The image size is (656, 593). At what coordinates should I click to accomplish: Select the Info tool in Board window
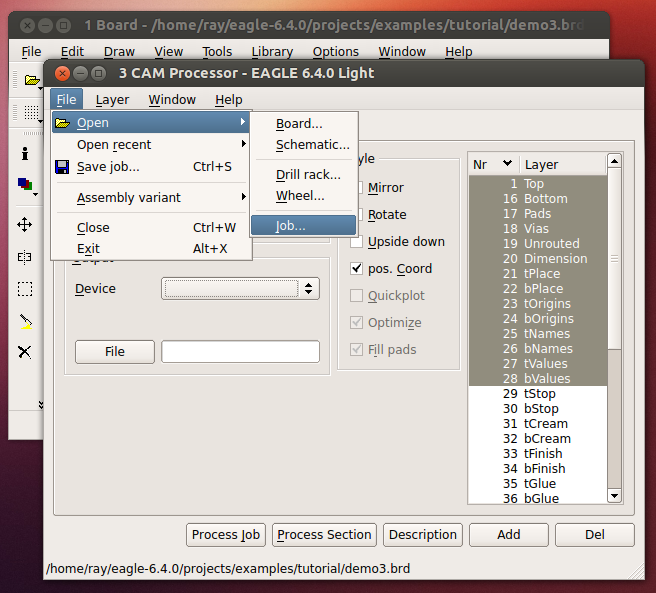tap(25, 154)
